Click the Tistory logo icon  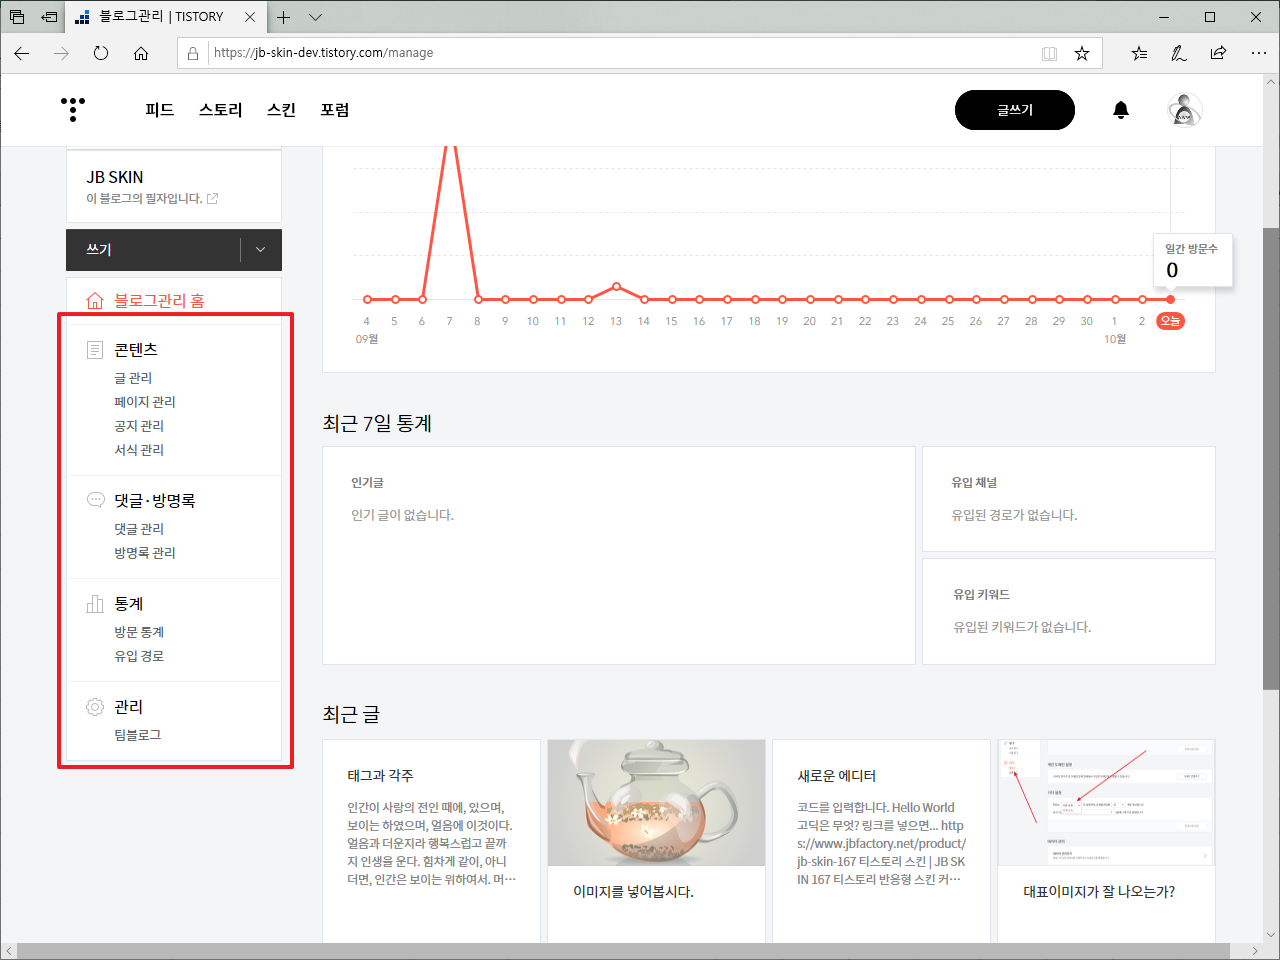click(x=73, y=109)
